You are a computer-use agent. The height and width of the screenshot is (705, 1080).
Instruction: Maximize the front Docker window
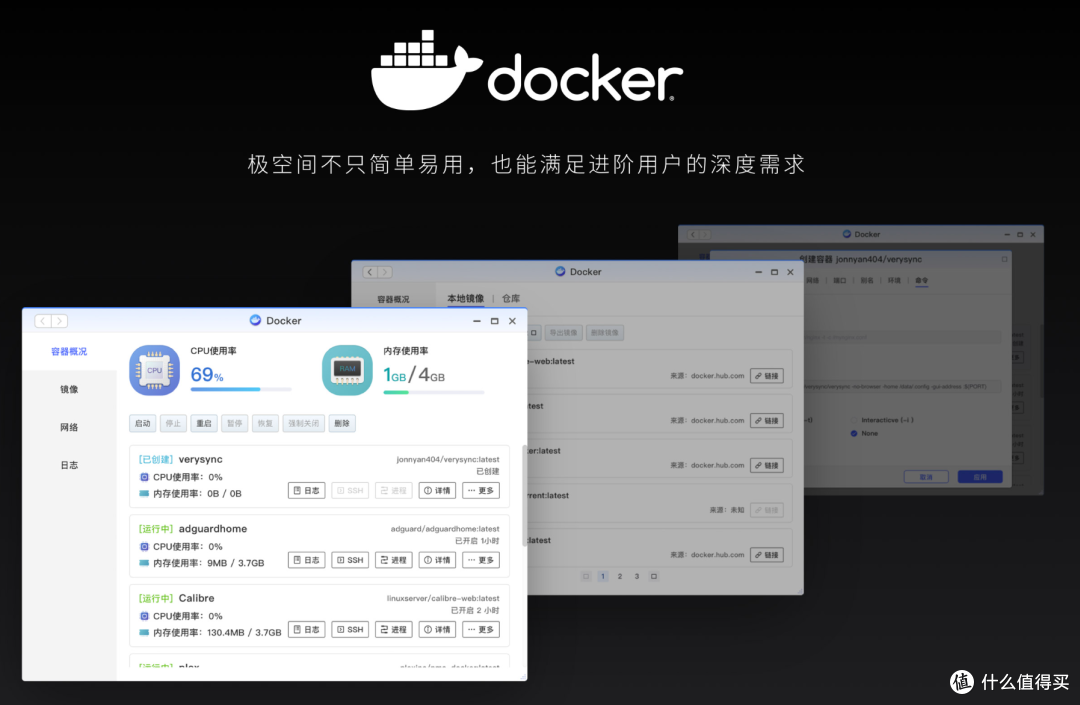click(x=494, y=321)
